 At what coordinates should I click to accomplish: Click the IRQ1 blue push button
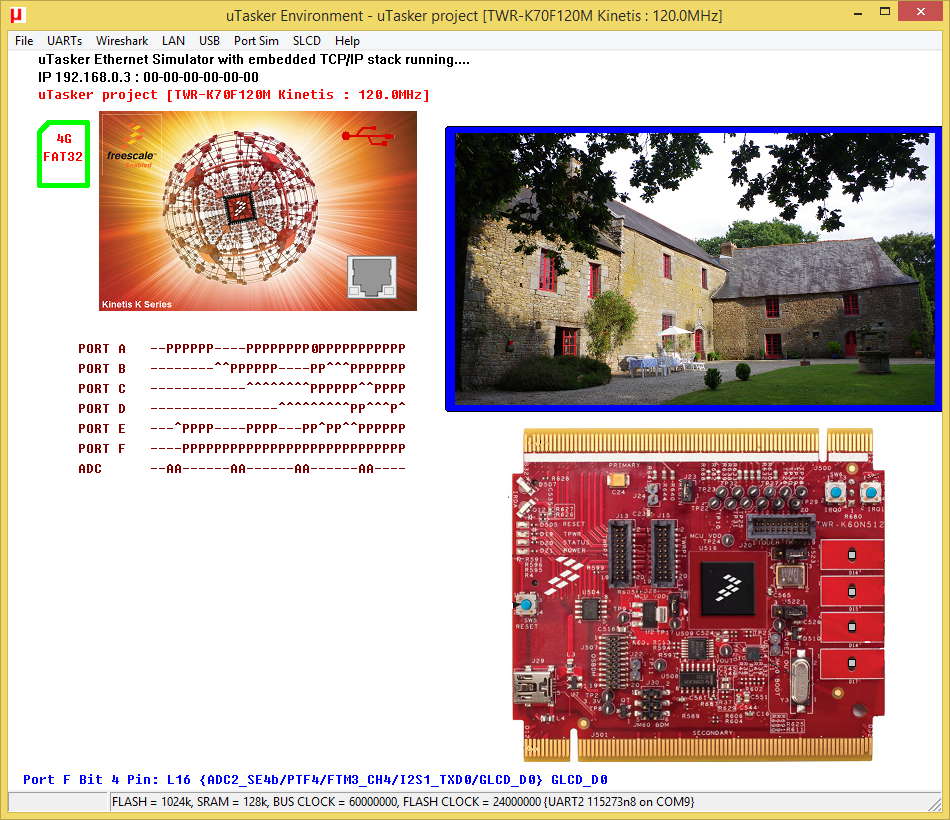871,492
